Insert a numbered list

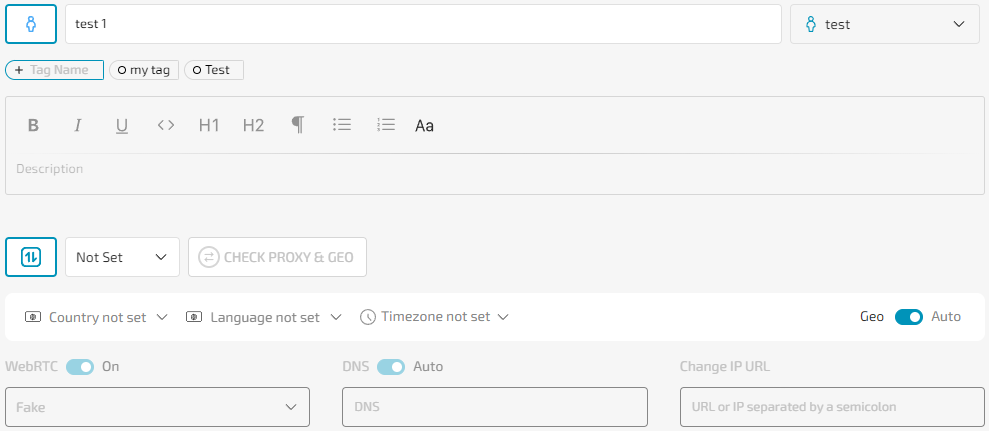(x=386, y=126)
